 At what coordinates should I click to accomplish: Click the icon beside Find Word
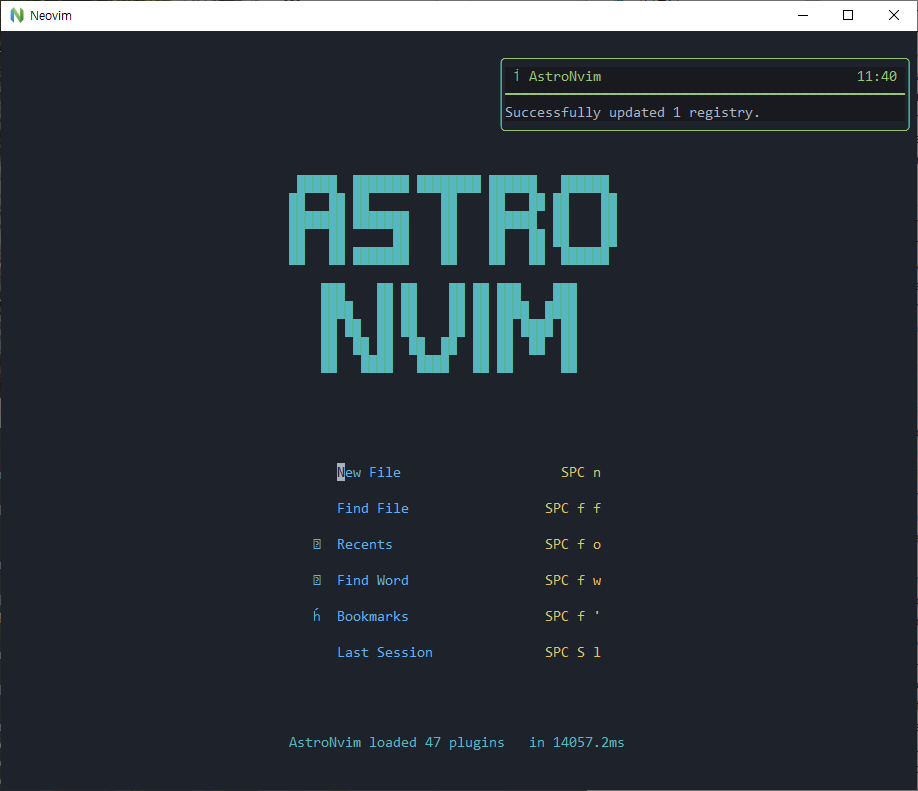click(317, 580)
